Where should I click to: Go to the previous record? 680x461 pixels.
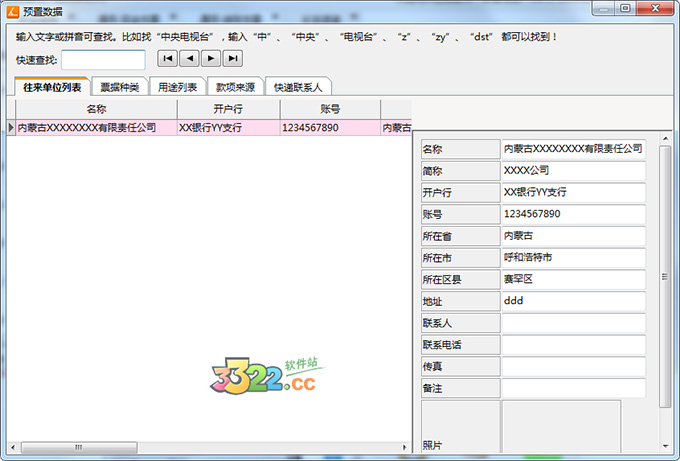coord(189,59)
